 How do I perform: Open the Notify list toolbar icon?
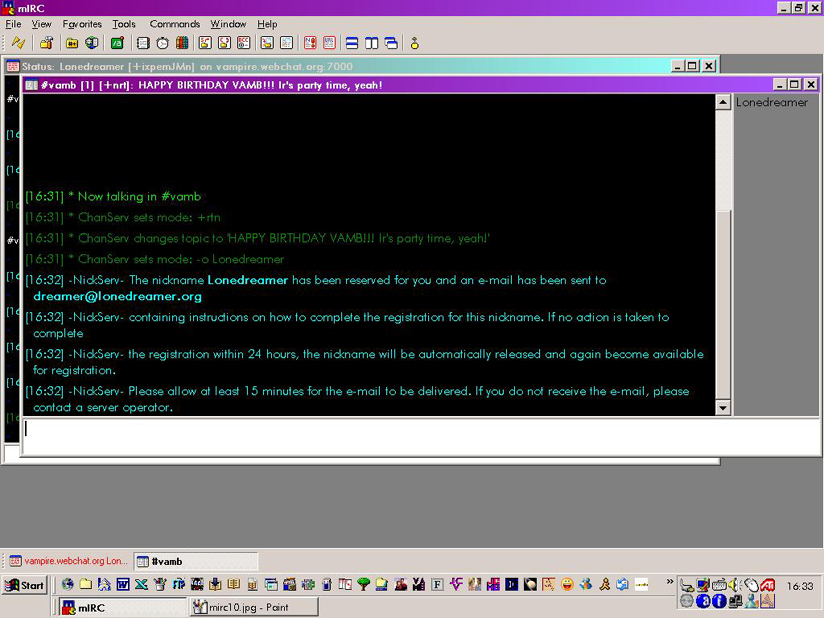tap(310, 43)
